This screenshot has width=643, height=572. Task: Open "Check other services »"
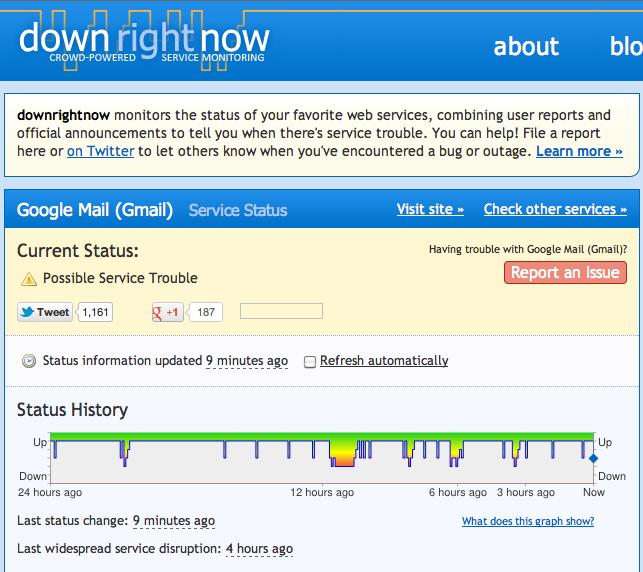coord(555,209)
